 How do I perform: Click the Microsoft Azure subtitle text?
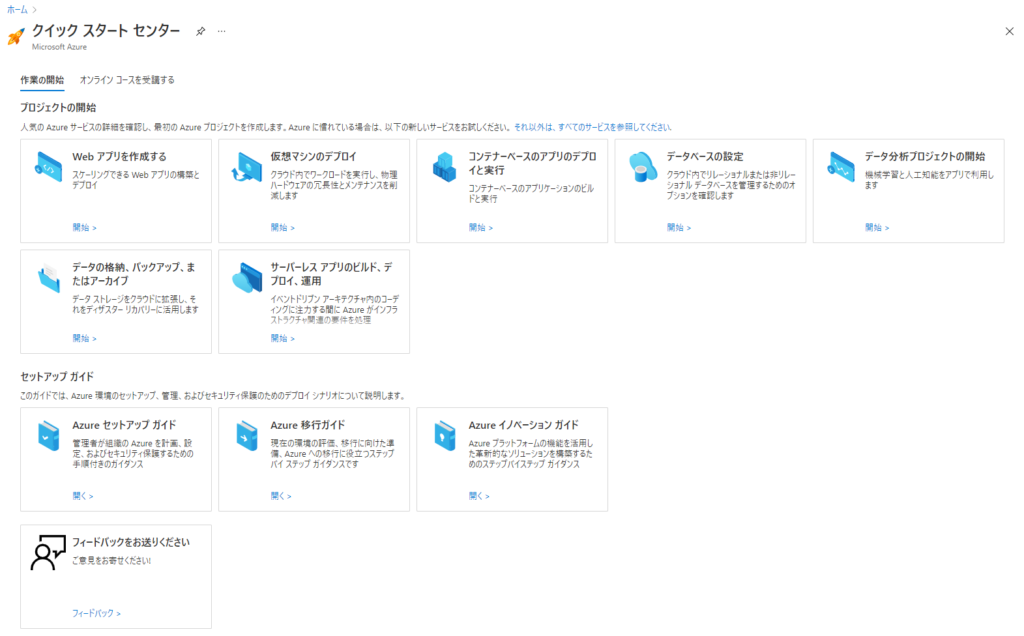(x=59, y=47)
